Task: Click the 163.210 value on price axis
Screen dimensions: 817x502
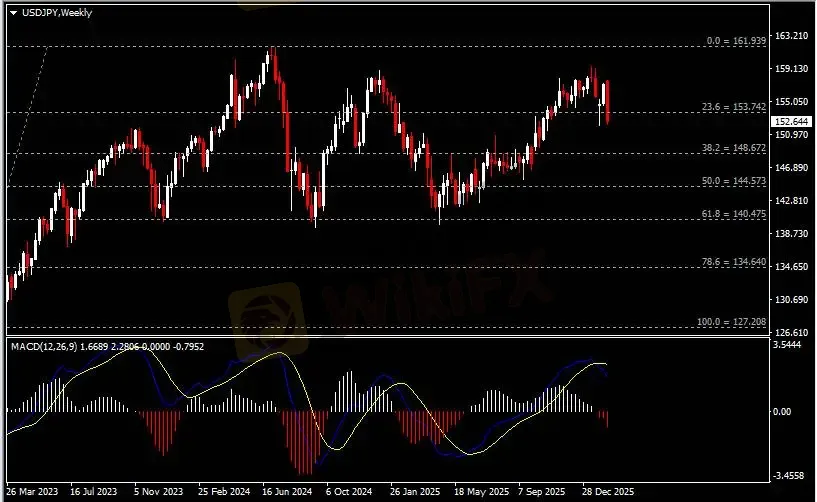Action: tap(791, 36)
